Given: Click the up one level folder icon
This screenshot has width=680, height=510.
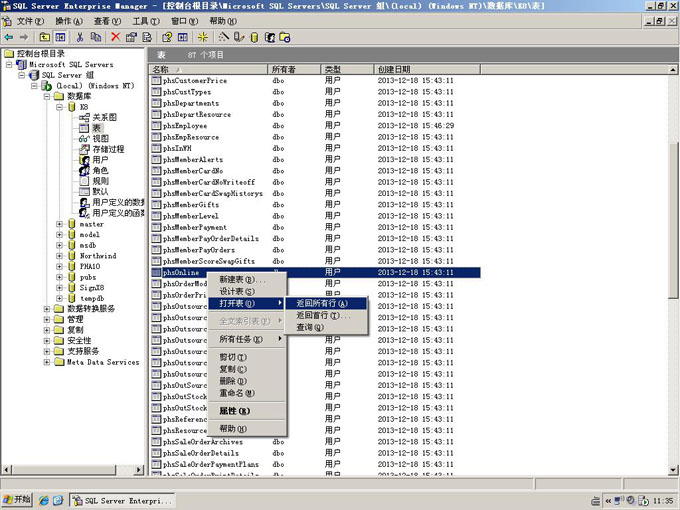Looking at the screenshot, I should pyautogui.click(x=46, y=37).
